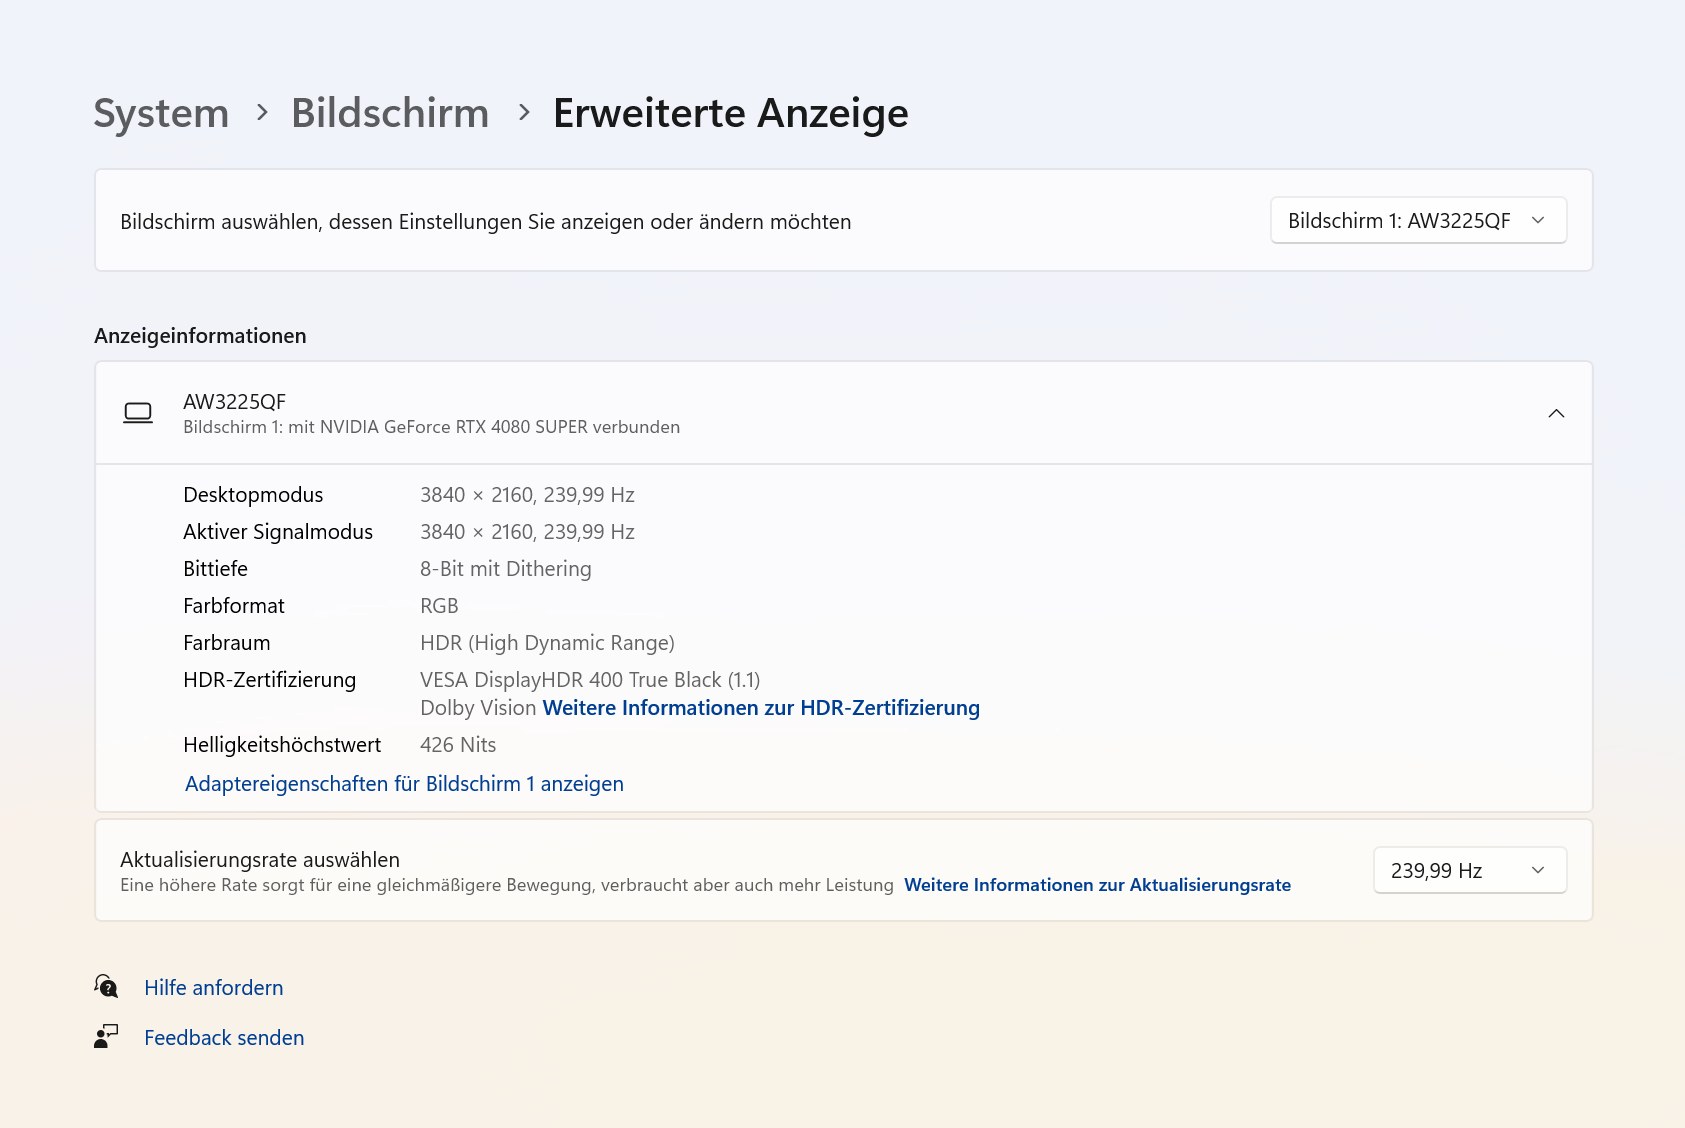Image resolution: width=1685 pixels, height=1128 pixels.
Task: Click the breadcrumb chevron after System
Action: 262,113
